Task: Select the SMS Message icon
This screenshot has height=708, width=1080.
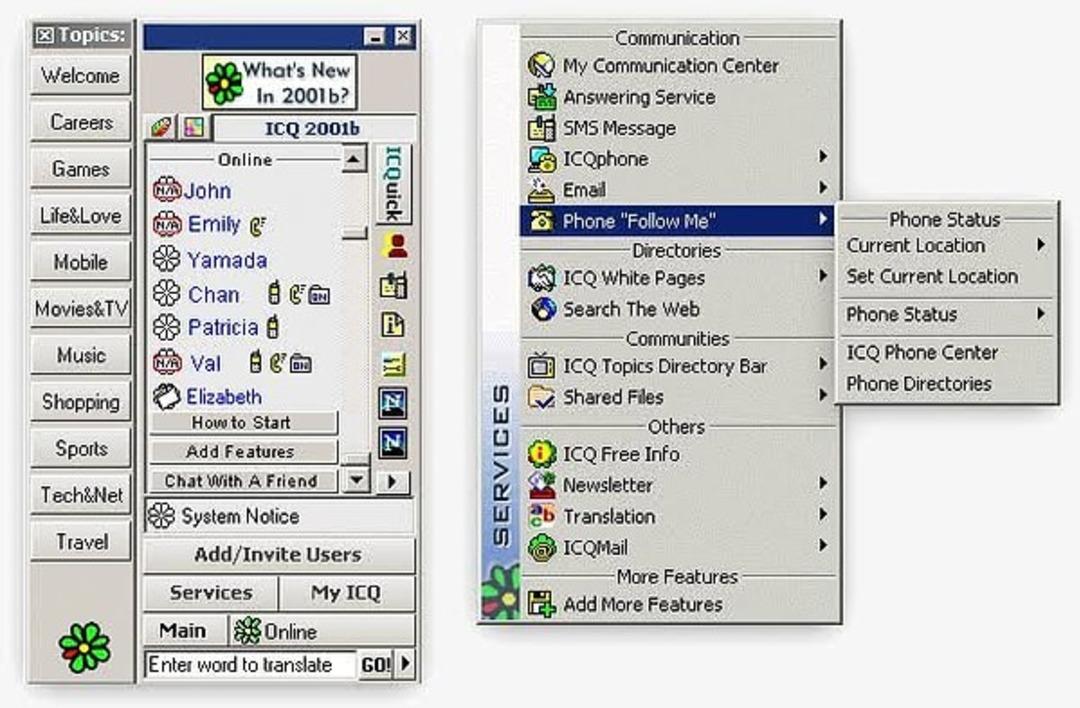Action: [x=540, y=128]
